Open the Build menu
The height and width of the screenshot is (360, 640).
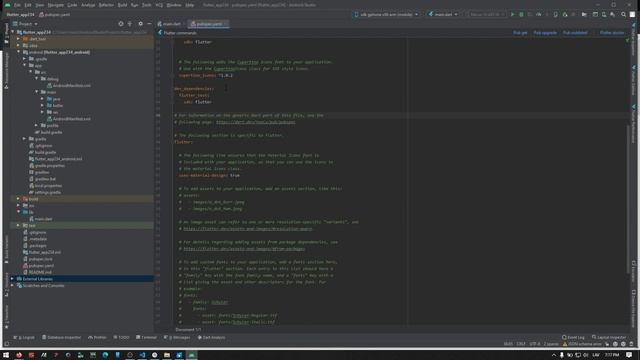point(122,5)
